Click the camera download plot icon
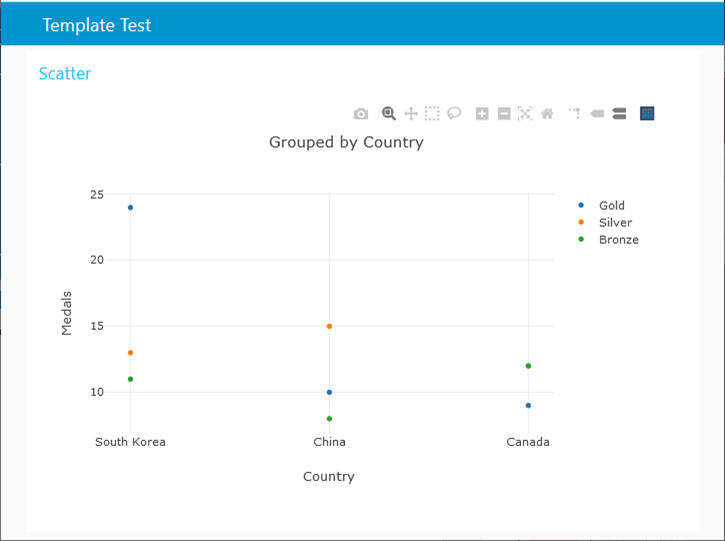This screenshot has width=725, height=541. pos(361,114)
